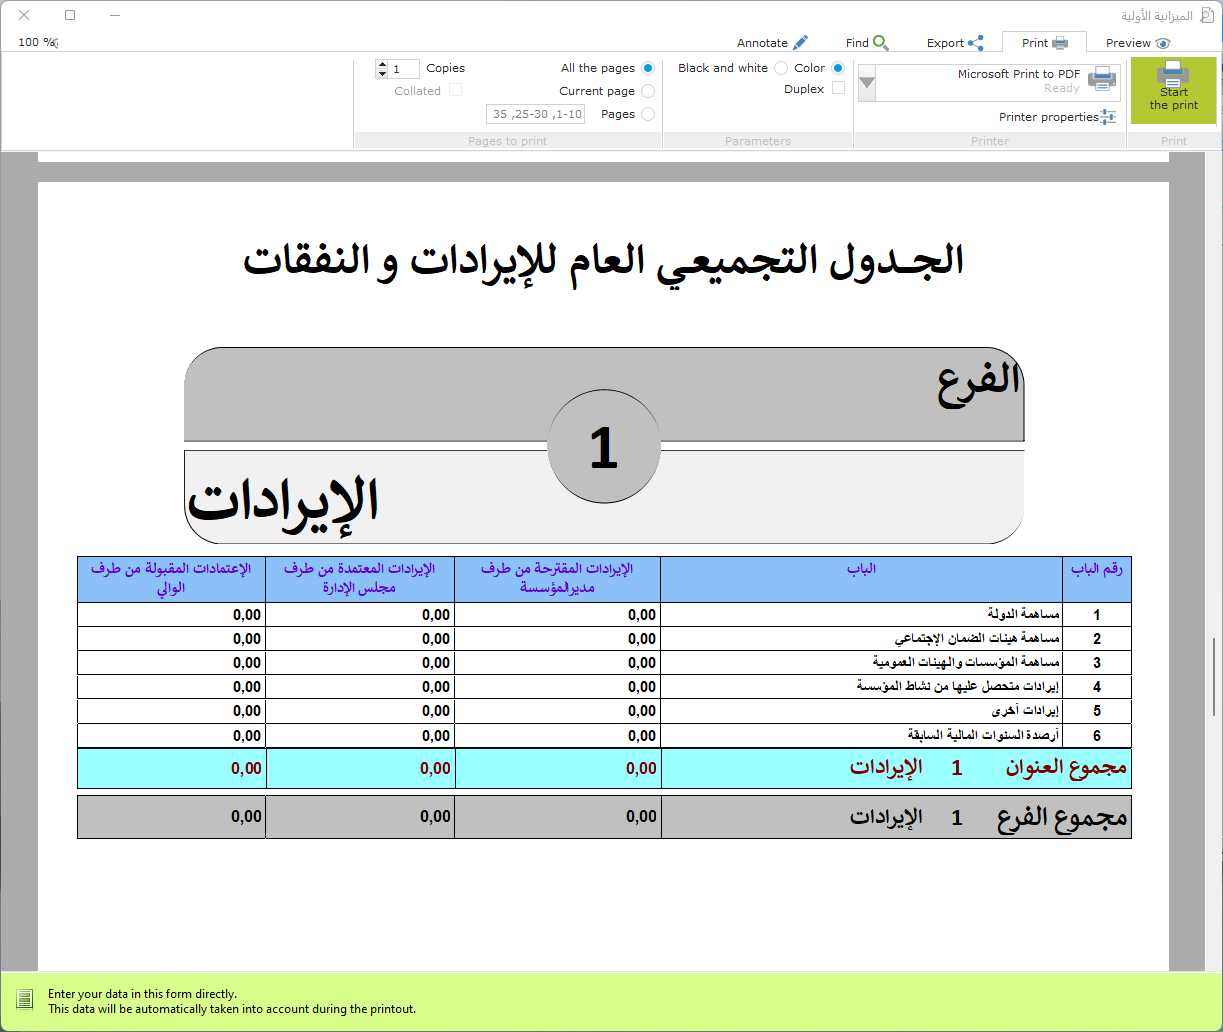Select the Black and white radio option
The image size is (1223, 1032).
tap(781, 68)
